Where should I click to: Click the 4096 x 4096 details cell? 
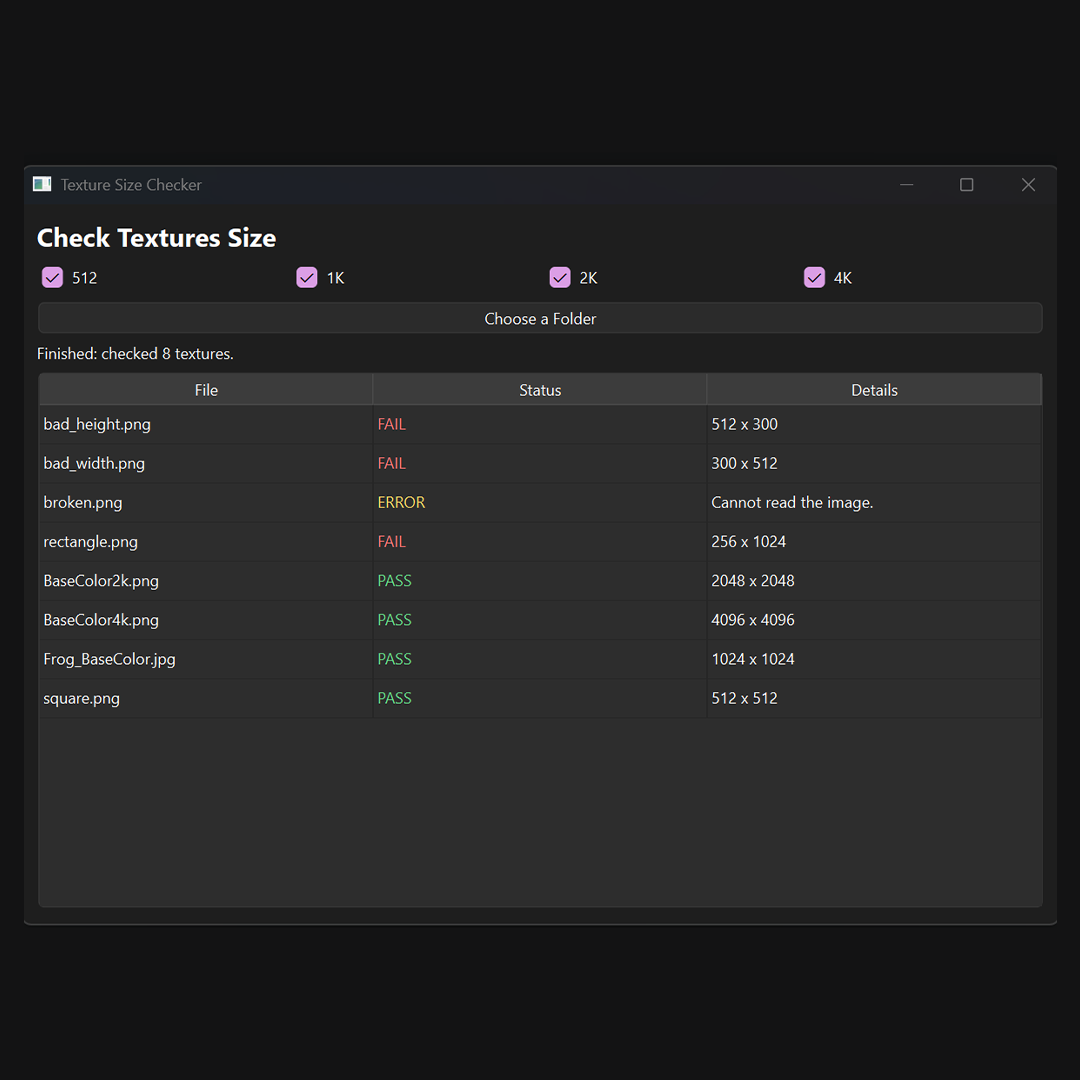(874, 621)
